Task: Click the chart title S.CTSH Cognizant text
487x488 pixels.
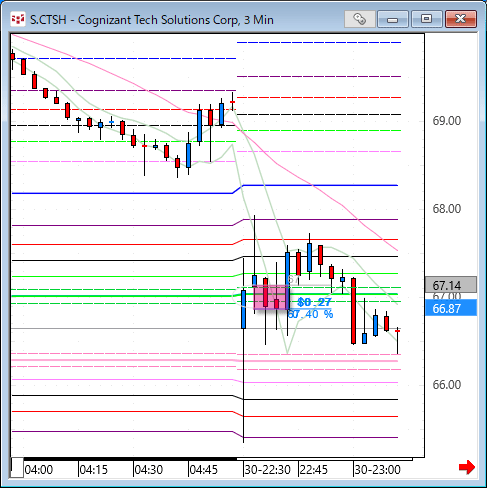Action: click(152, 20)
